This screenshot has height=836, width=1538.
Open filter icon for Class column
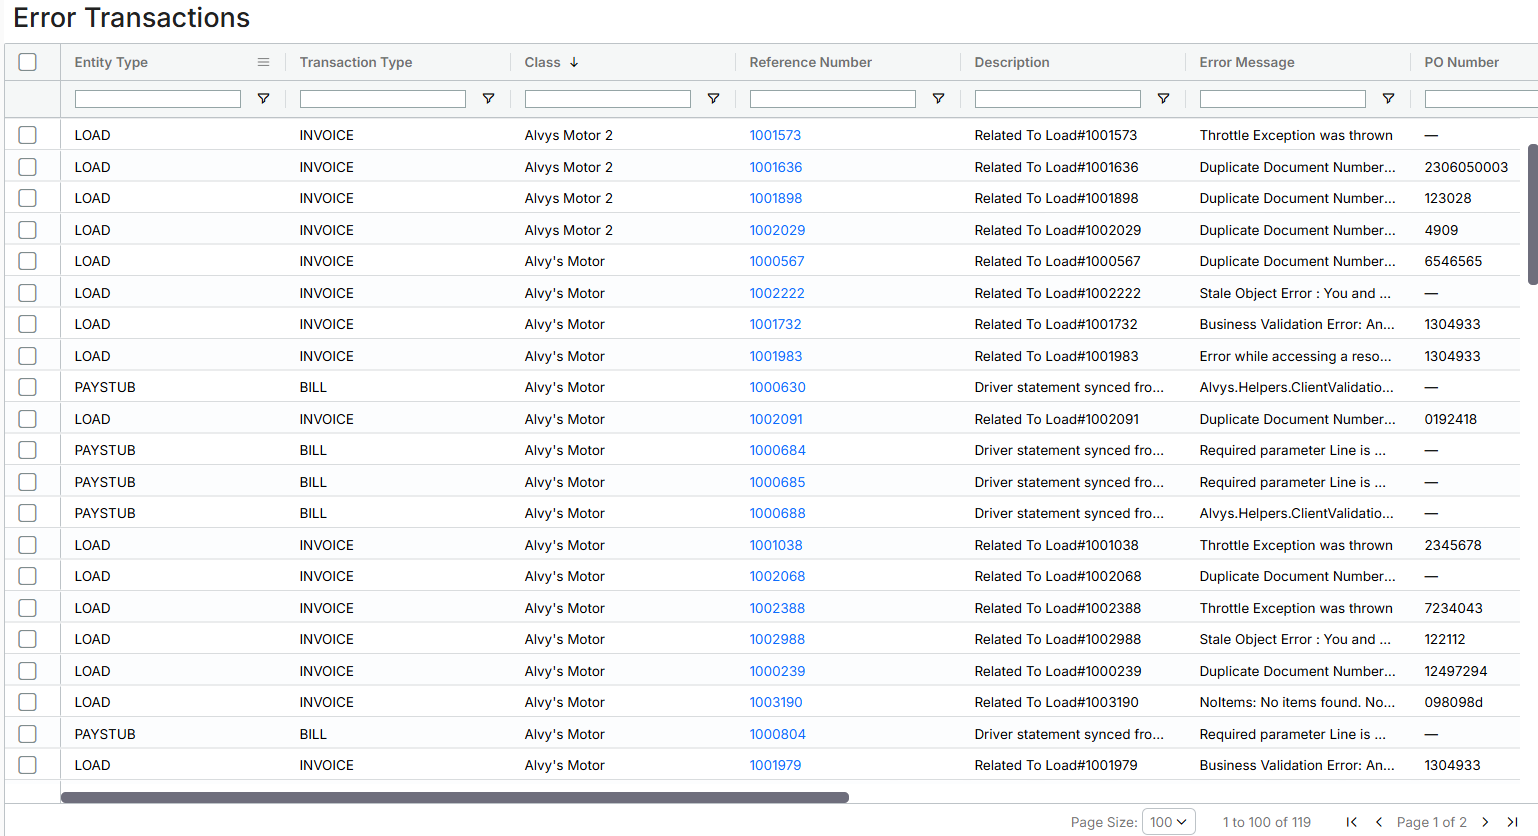[x=713, y=99]
